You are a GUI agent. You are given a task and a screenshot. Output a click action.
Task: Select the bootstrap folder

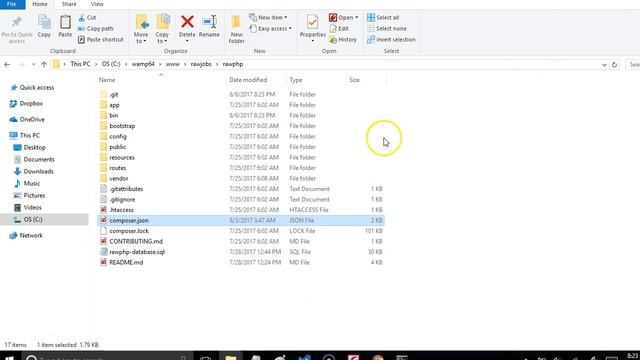tap(241, 126)
